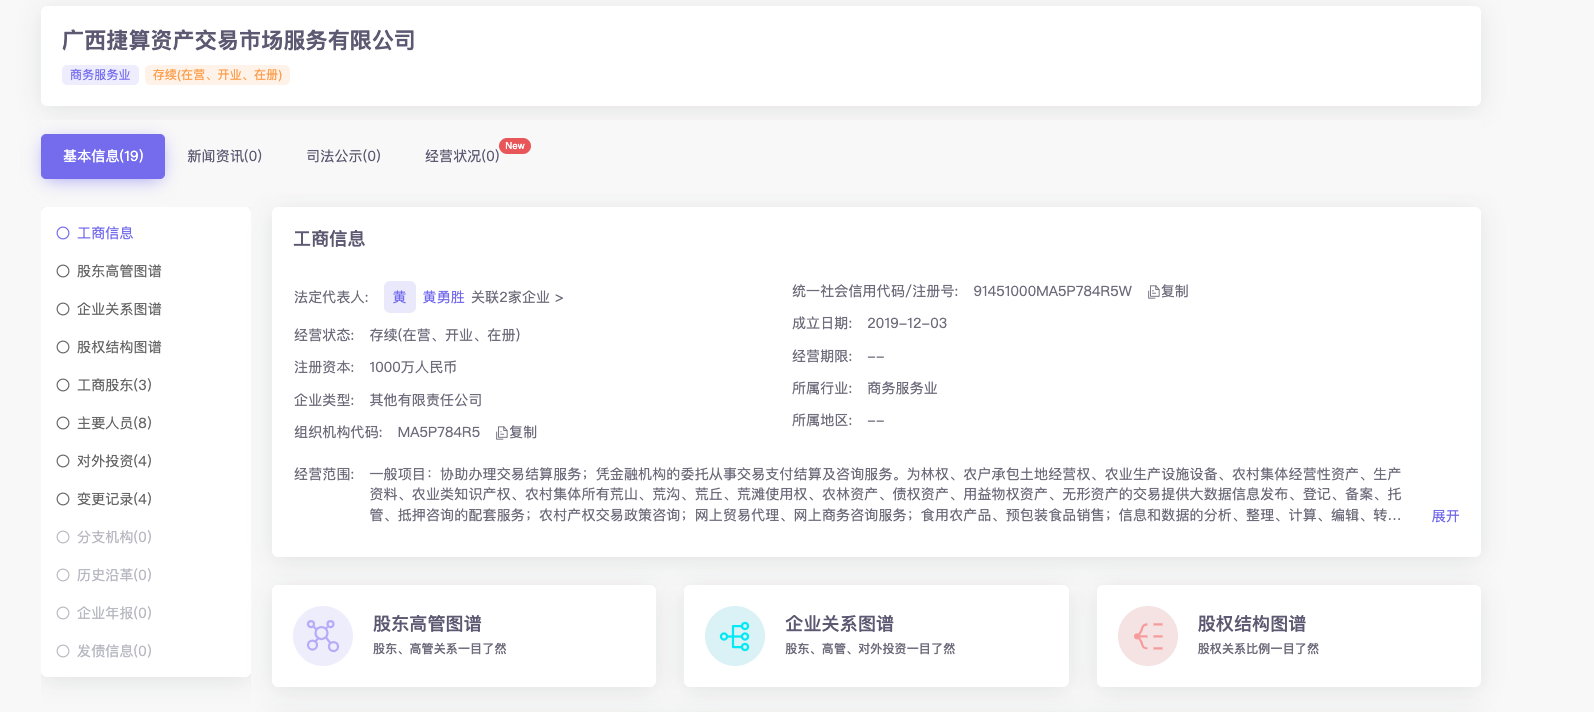
Task: Click 经营状态 value in info panel
Action: (445, 335)
